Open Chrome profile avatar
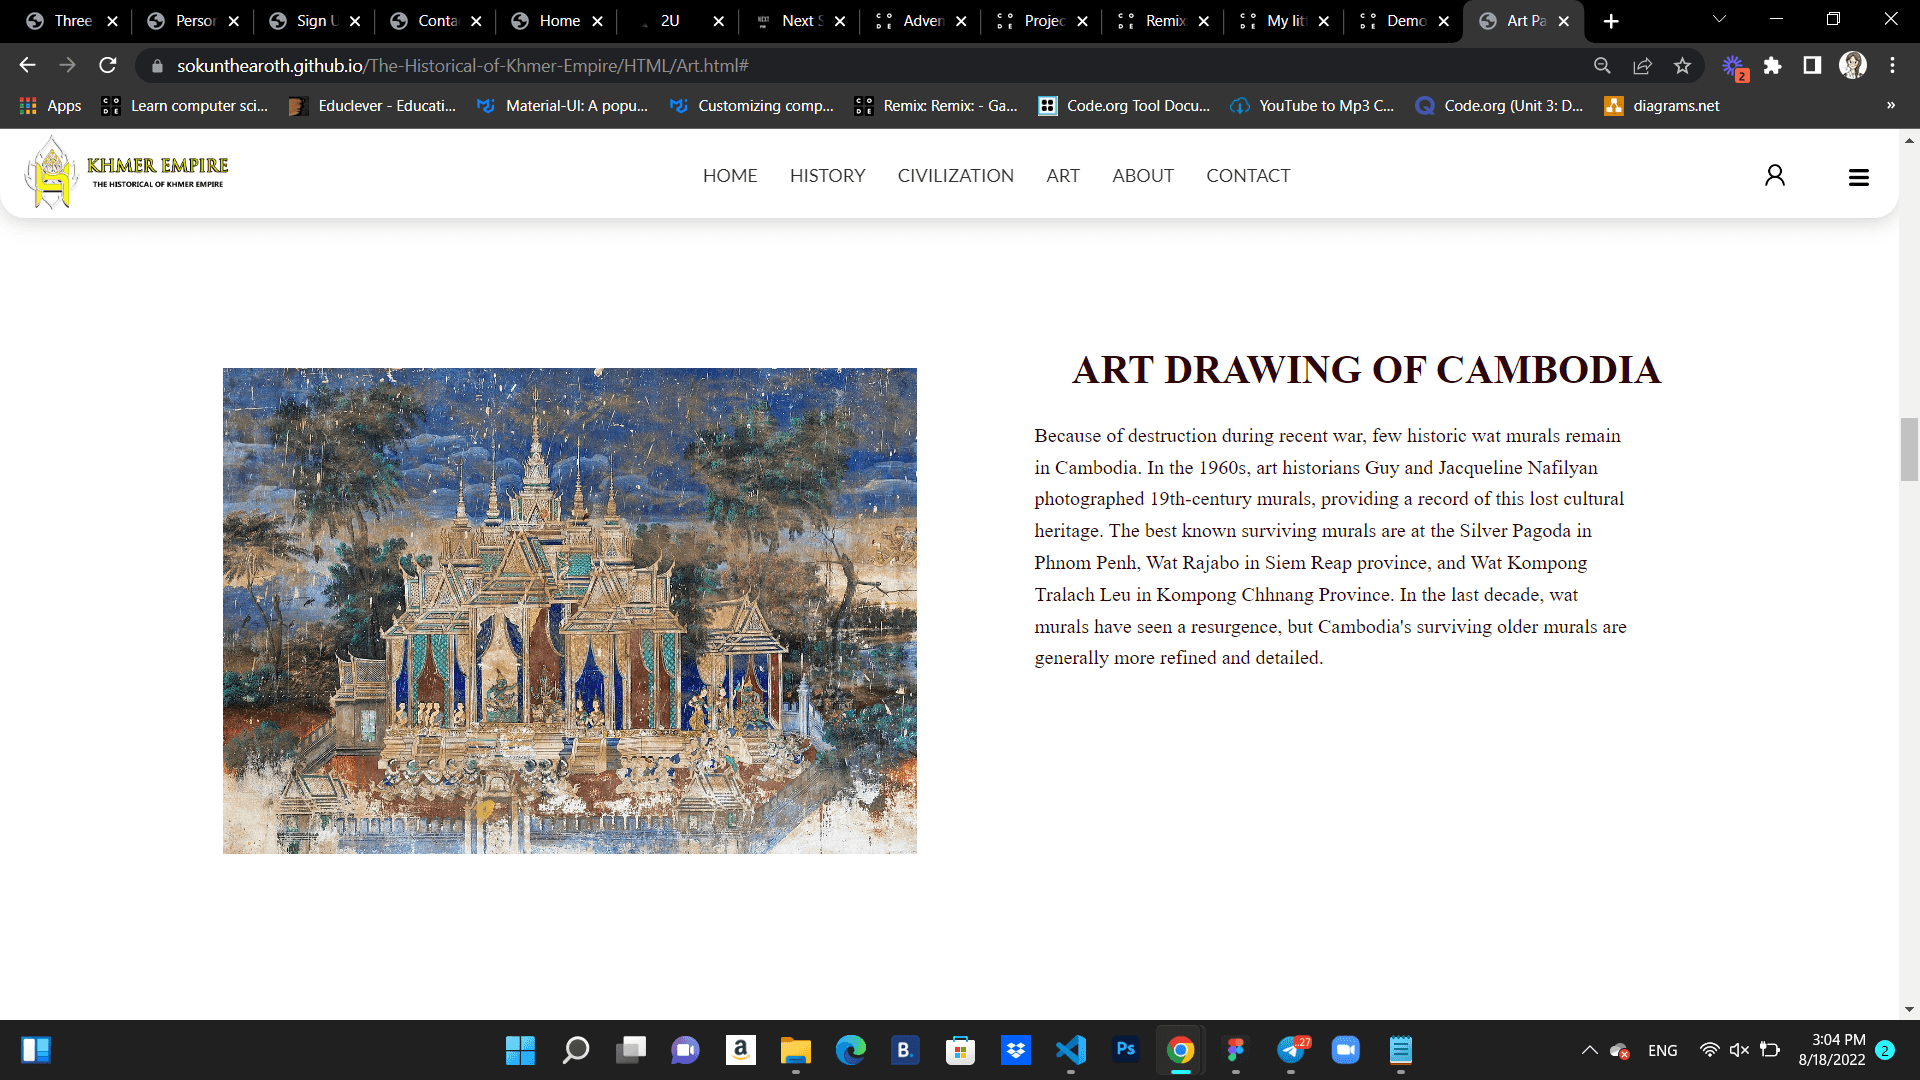Screen dimensions: 1920x1080 click(1853, 65)
